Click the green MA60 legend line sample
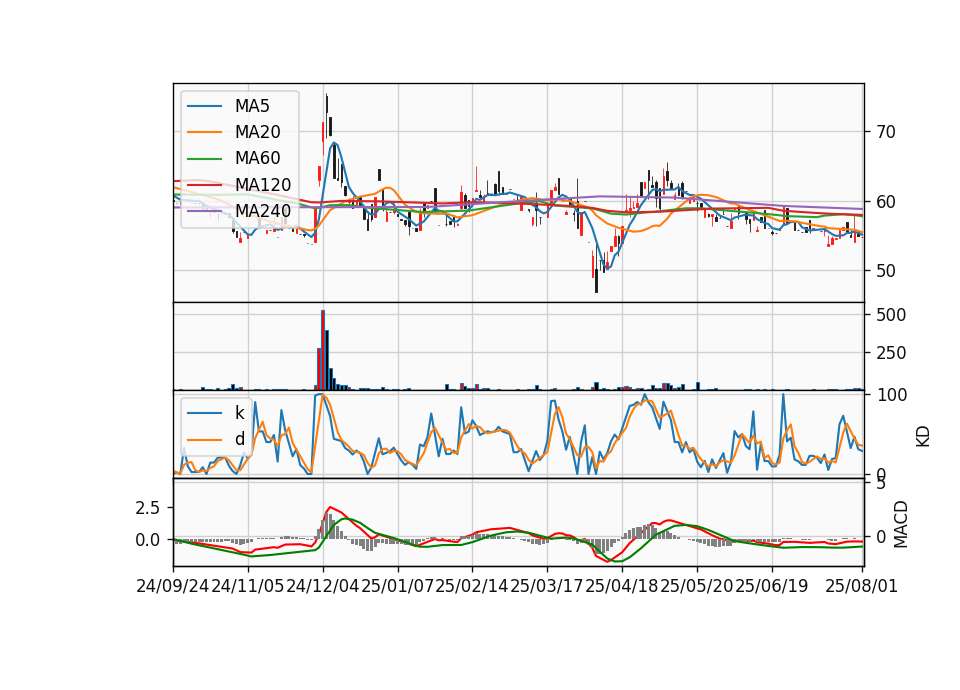Viewport: 960px width, 690px height. pos(204,159)
